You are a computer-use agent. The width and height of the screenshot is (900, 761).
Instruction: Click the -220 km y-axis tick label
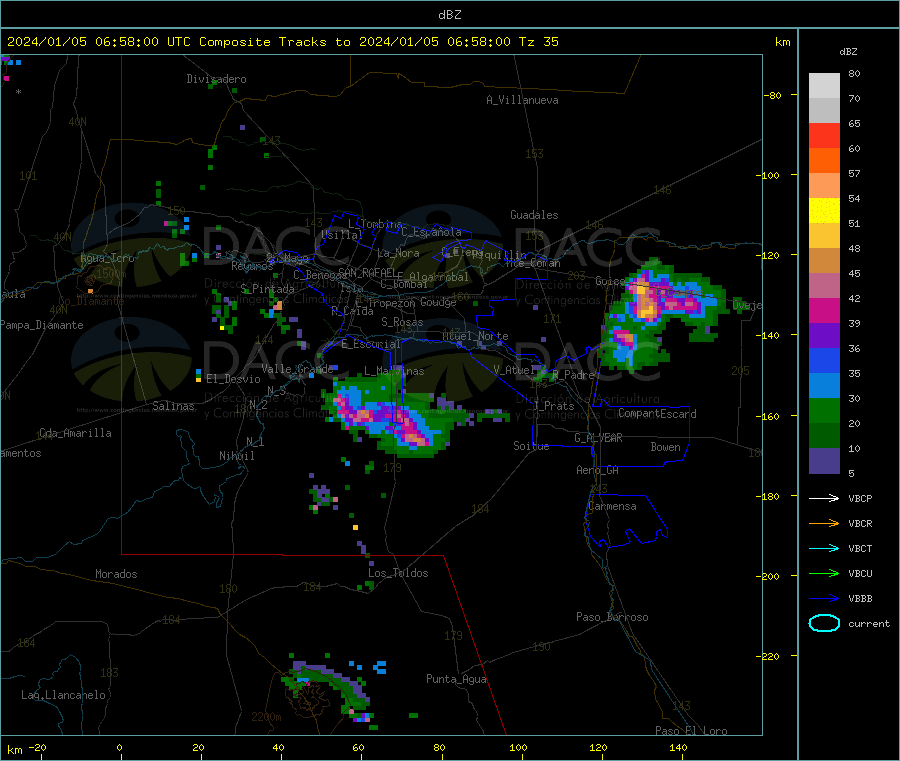point(770,657)
